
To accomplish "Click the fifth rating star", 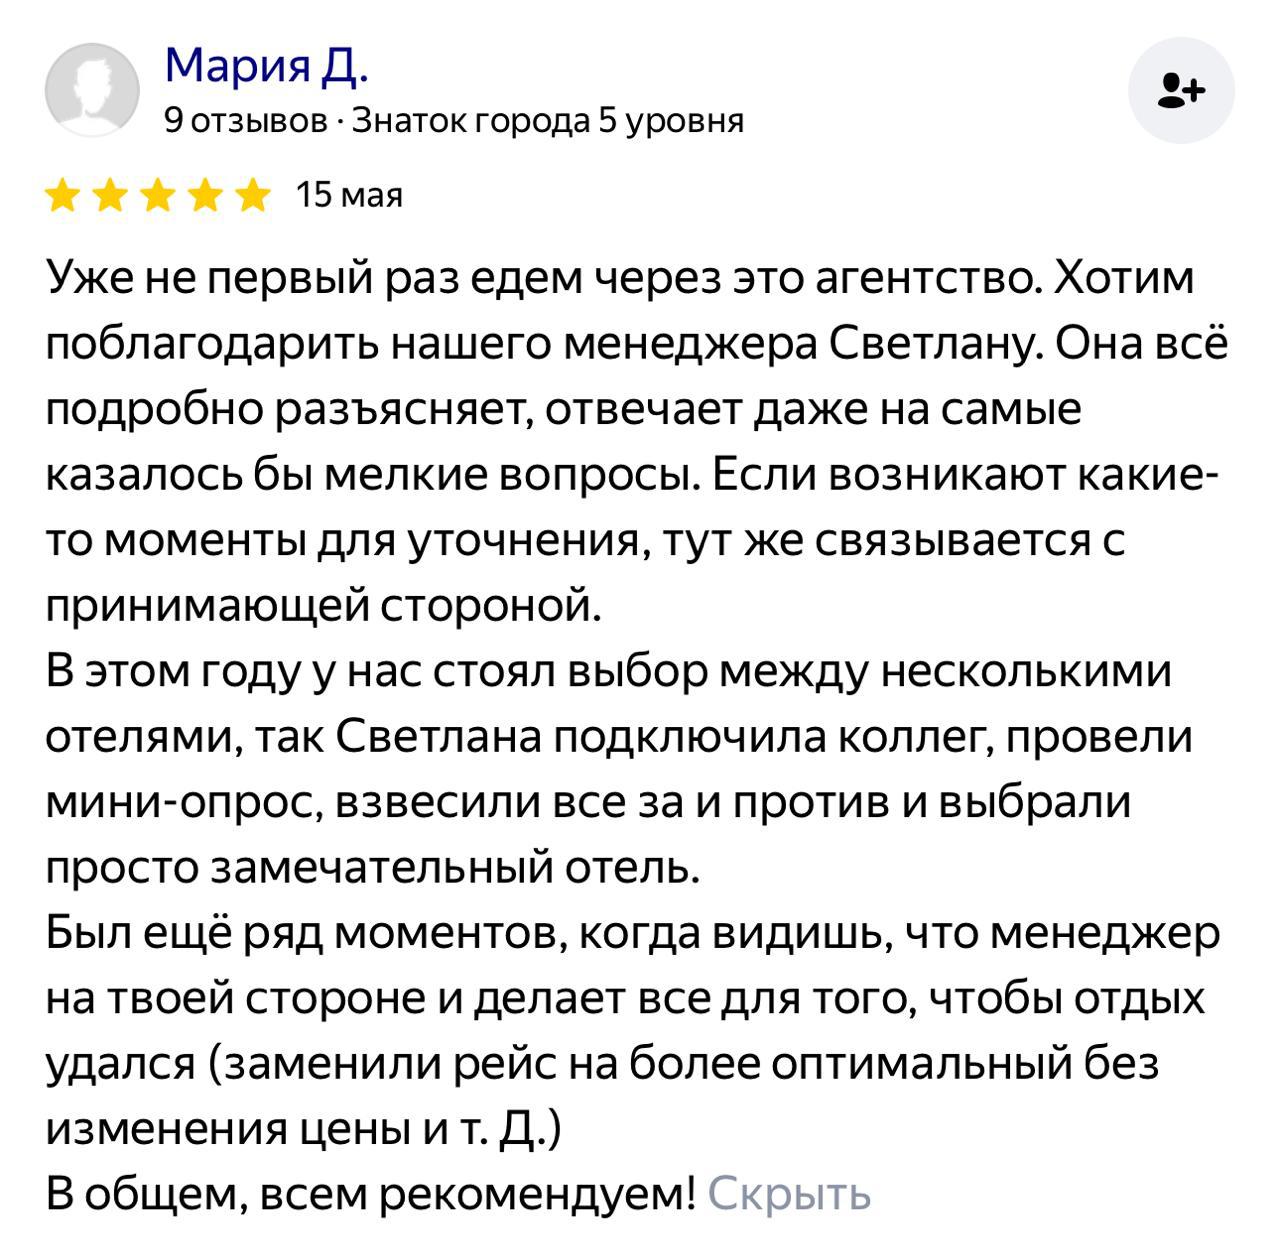I will [253, 196].
